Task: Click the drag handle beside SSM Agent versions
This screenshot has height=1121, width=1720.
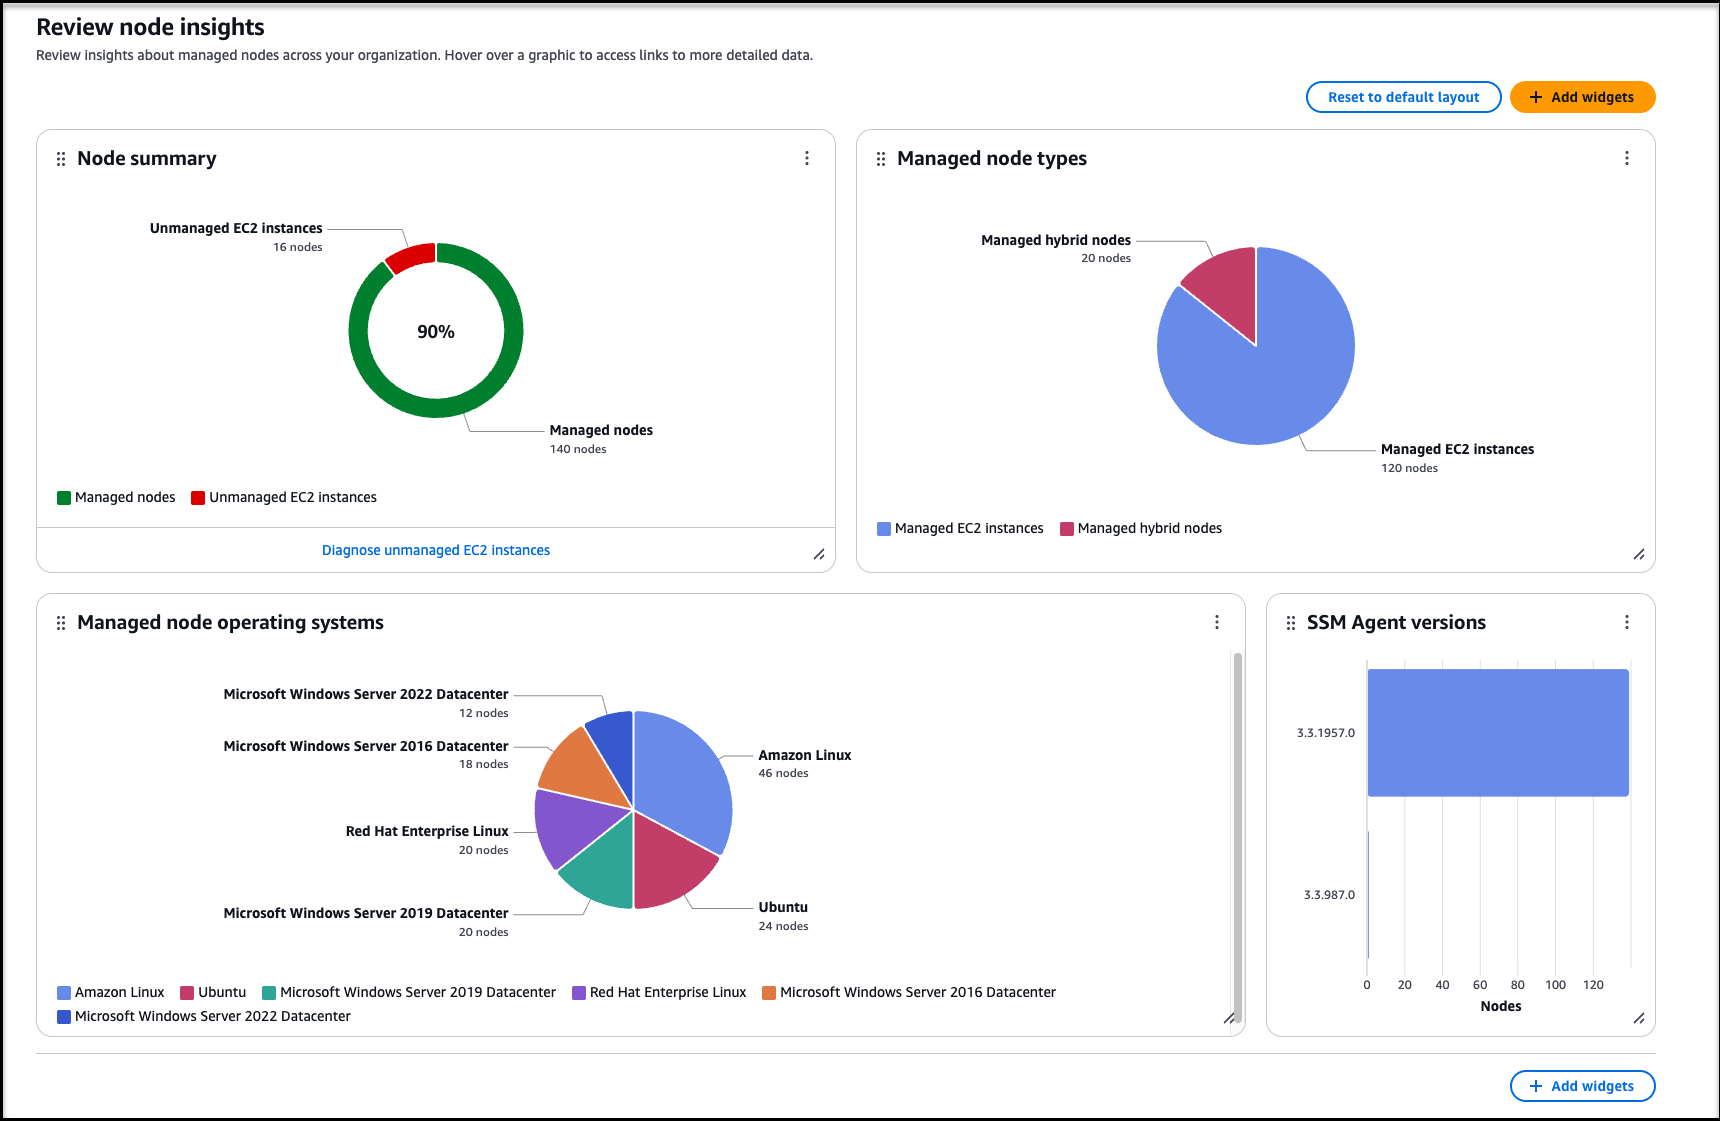Action: click(1289, 622)
